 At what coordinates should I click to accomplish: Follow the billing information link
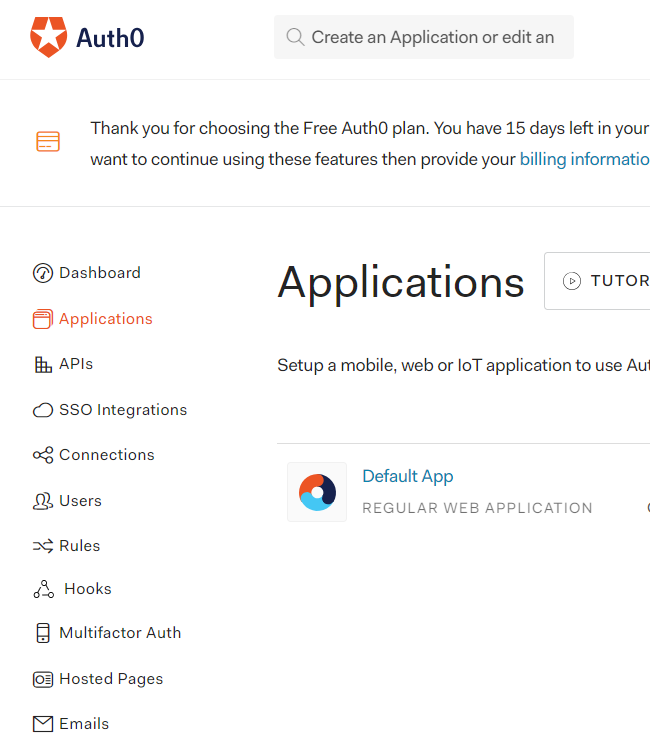[585, 159]
